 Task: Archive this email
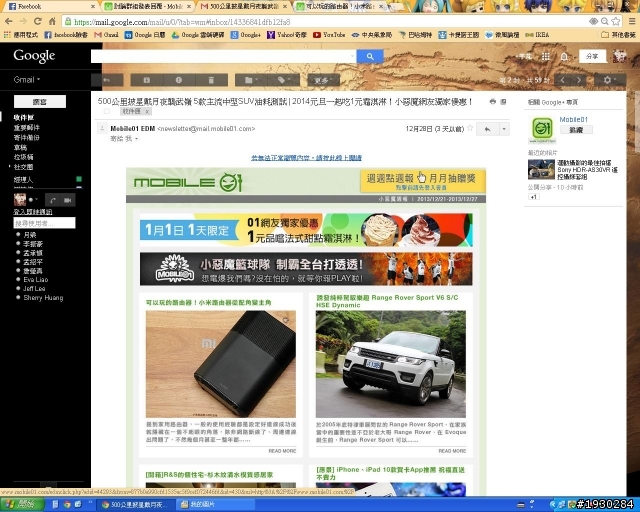point(147,80)
